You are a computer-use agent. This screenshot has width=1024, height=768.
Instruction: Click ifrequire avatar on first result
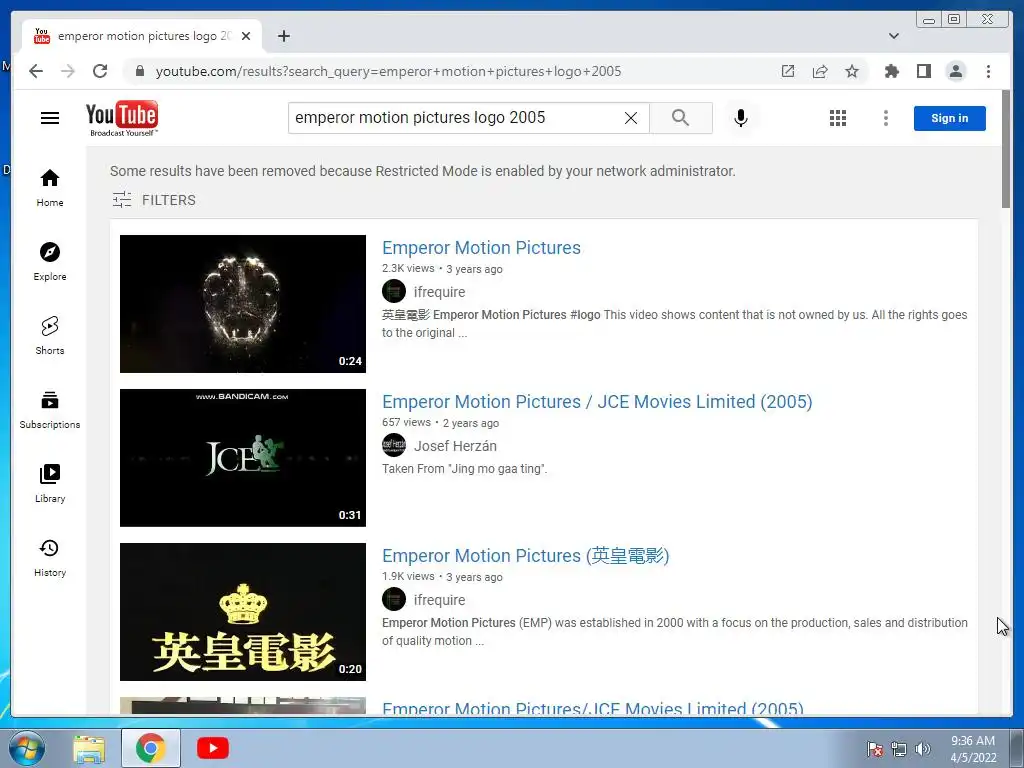click(394, 291)
